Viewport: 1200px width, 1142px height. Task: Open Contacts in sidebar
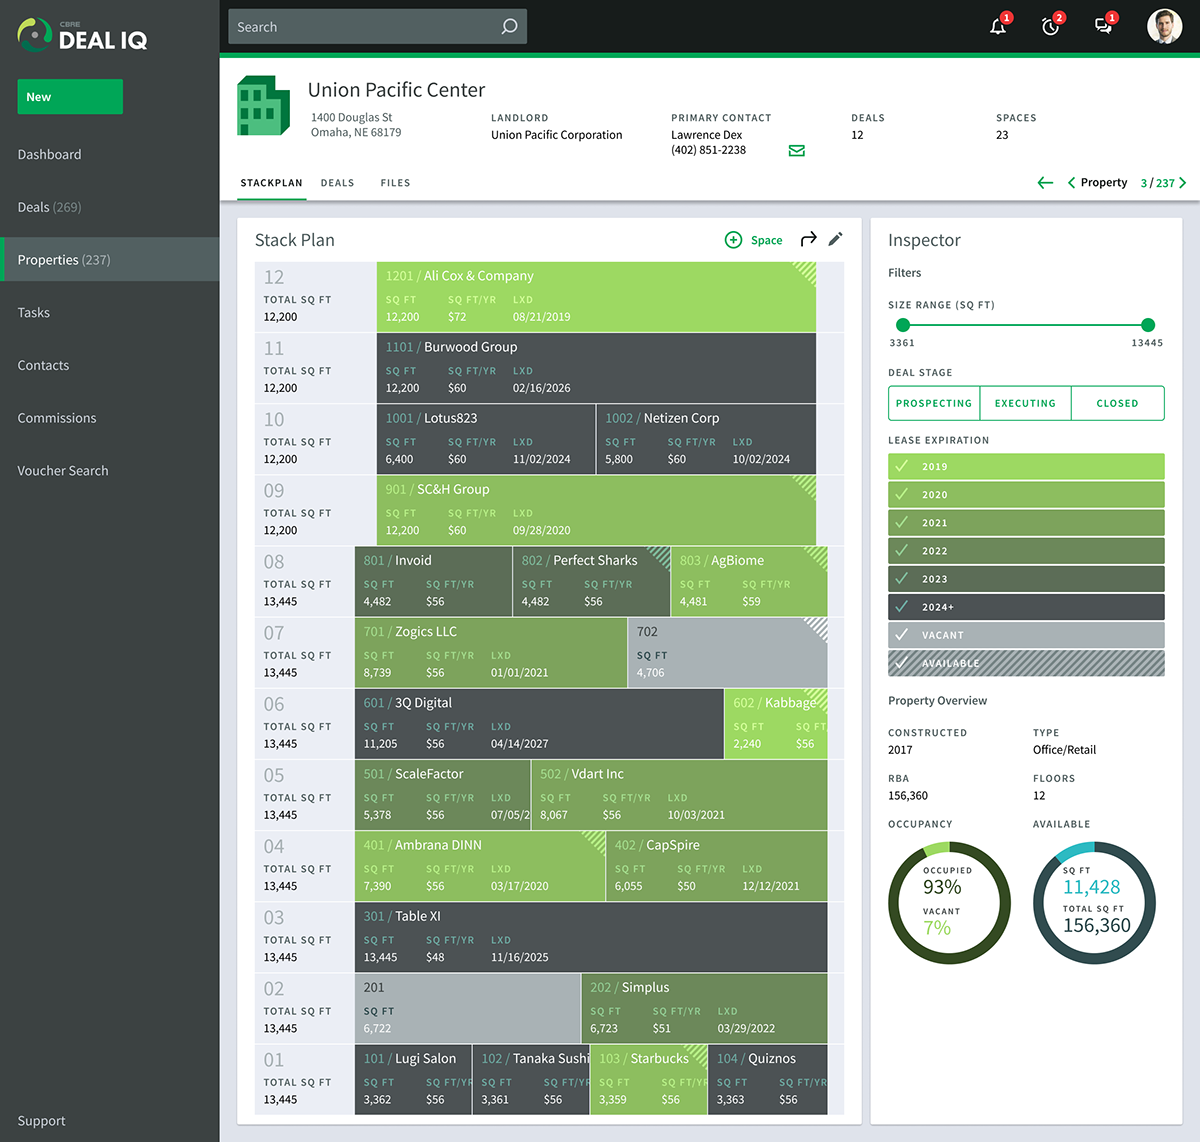coord(43,365)
